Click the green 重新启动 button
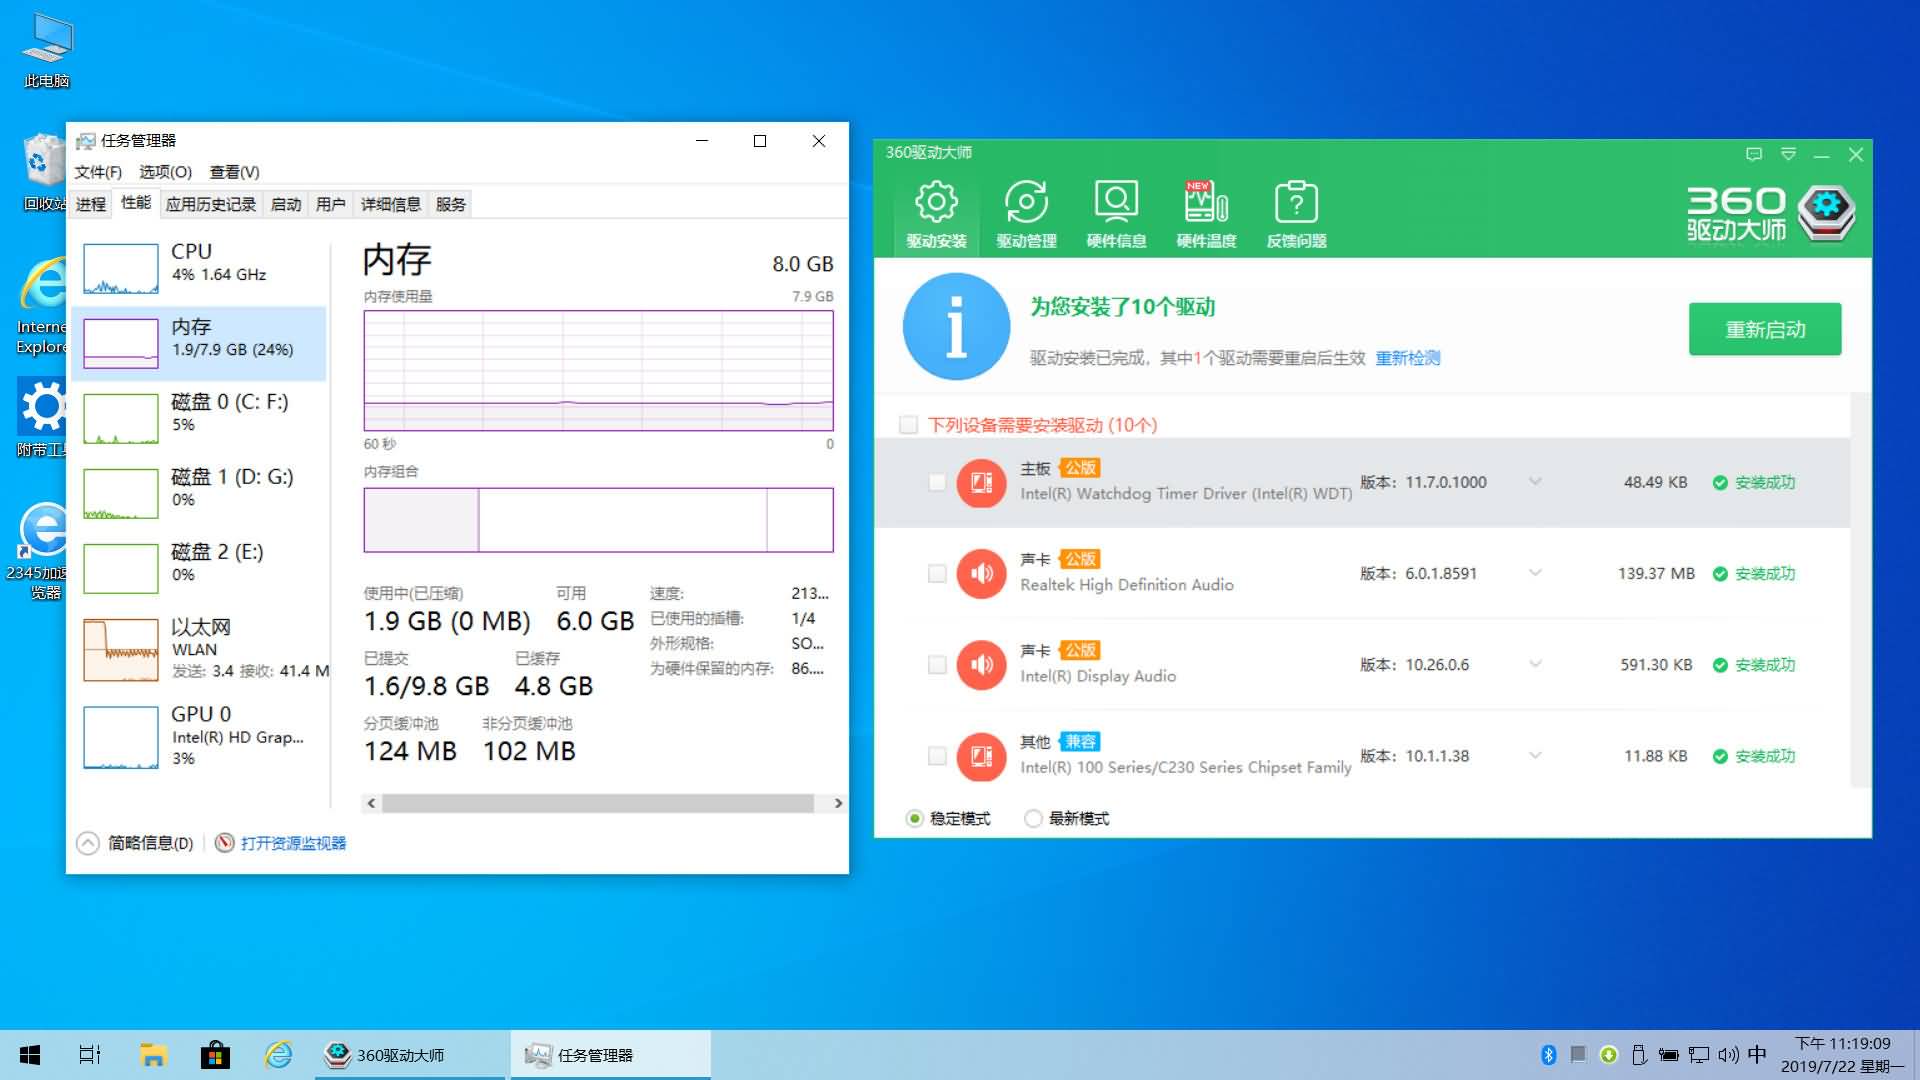The width and height of the screenshot is (1920, 1080). [x=1765, y=329]
